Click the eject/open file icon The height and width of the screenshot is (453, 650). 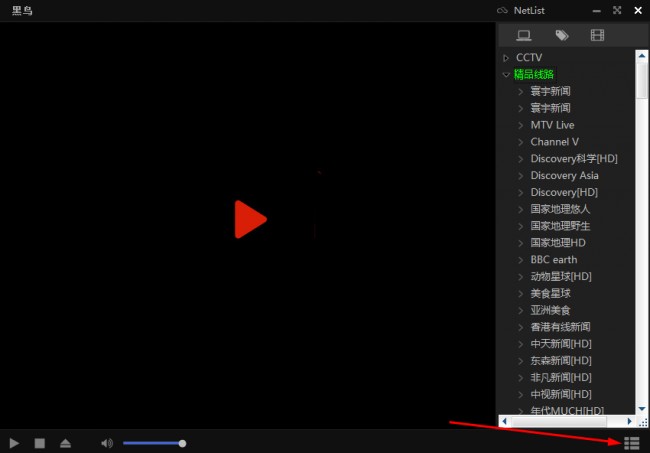(65, 443)
